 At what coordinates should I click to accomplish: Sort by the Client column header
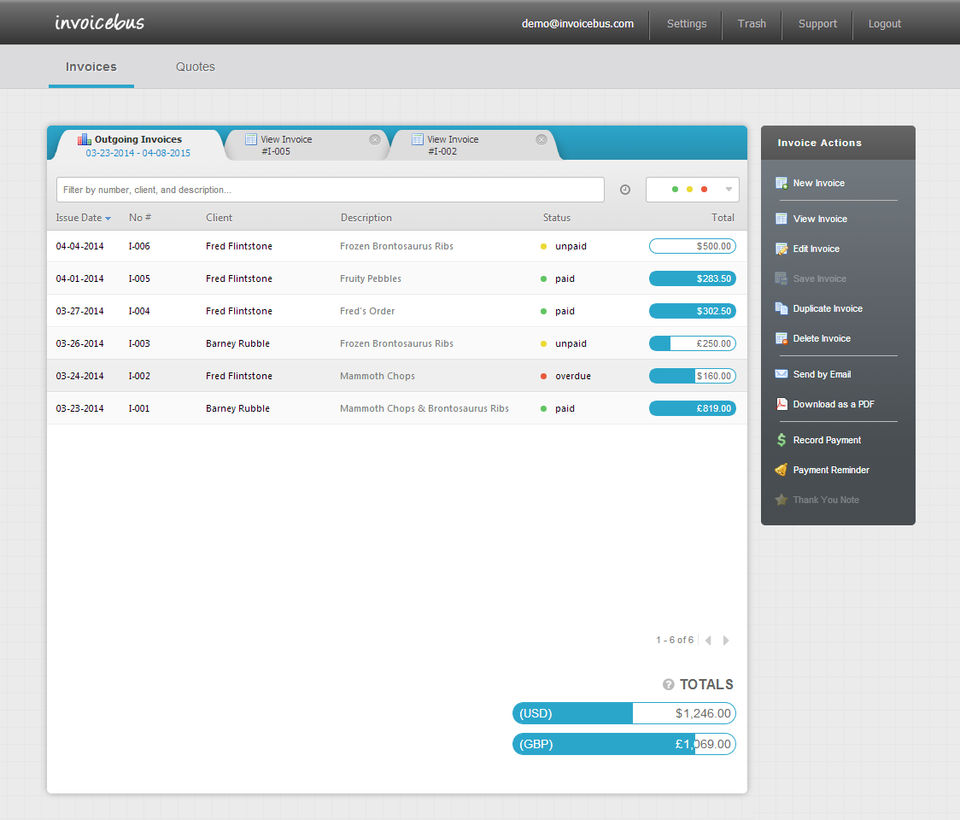coord(219,217)
